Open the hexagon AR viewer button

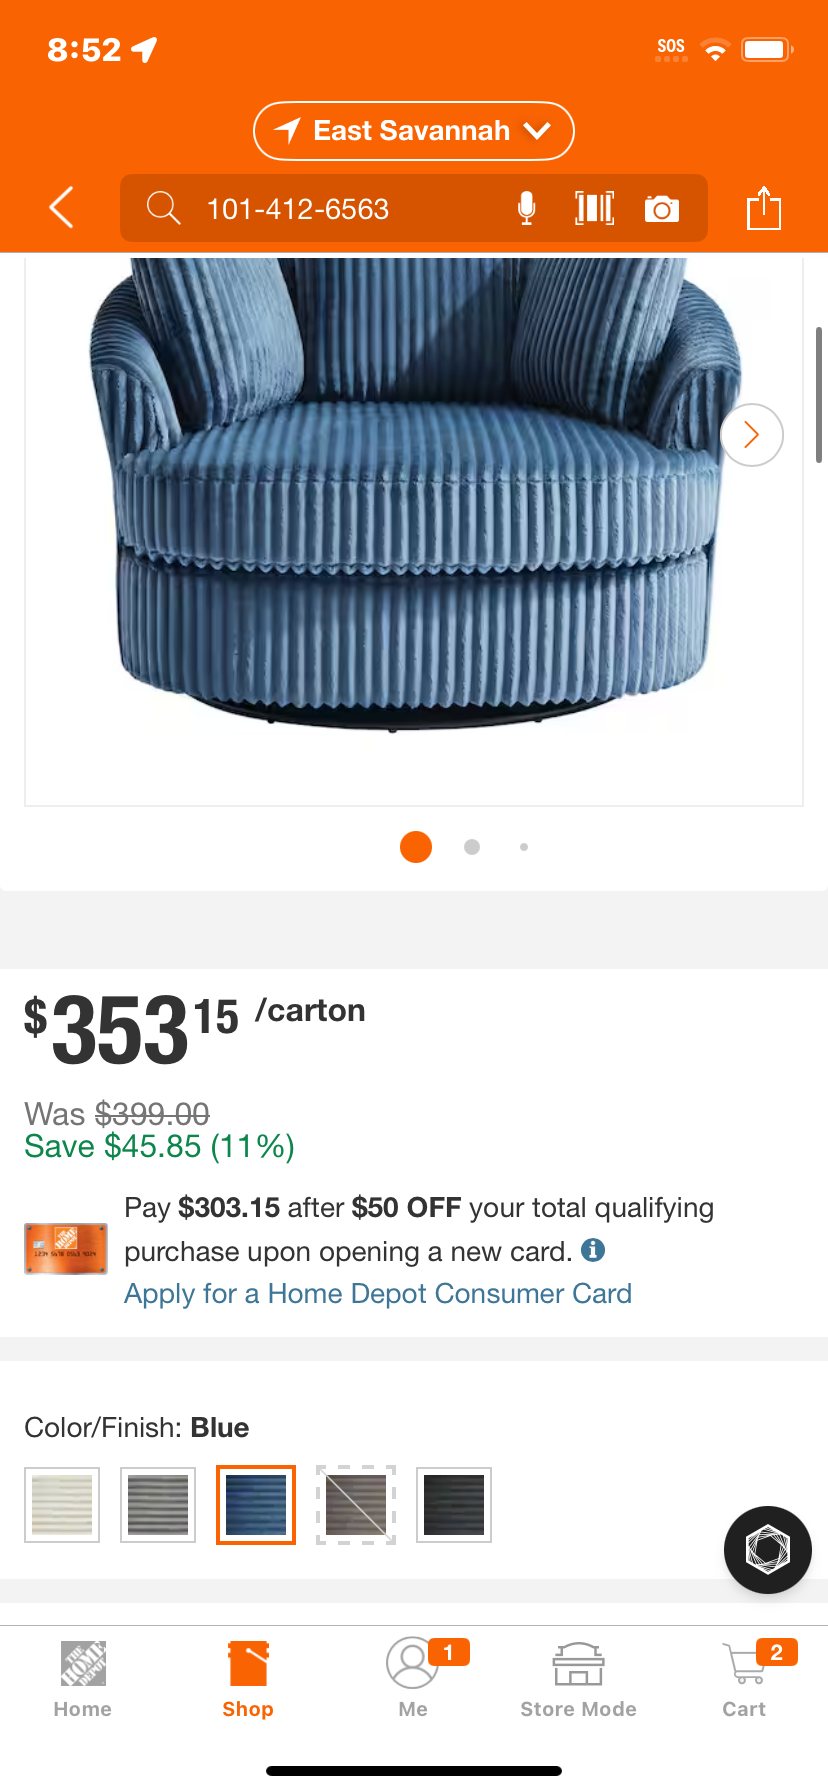[768, 1549]
